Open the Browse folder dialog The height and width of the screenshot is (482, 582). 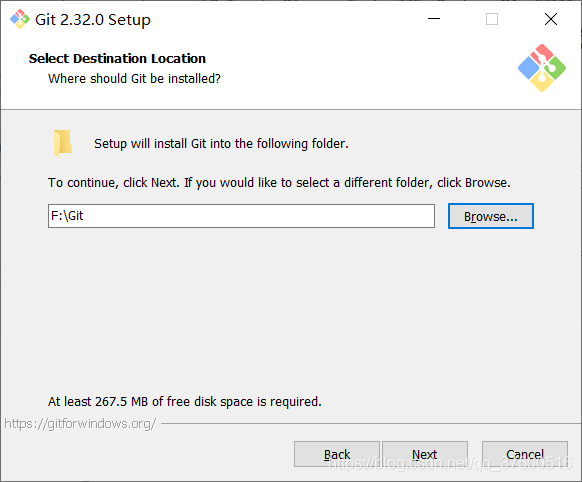[x=491, y=216]
